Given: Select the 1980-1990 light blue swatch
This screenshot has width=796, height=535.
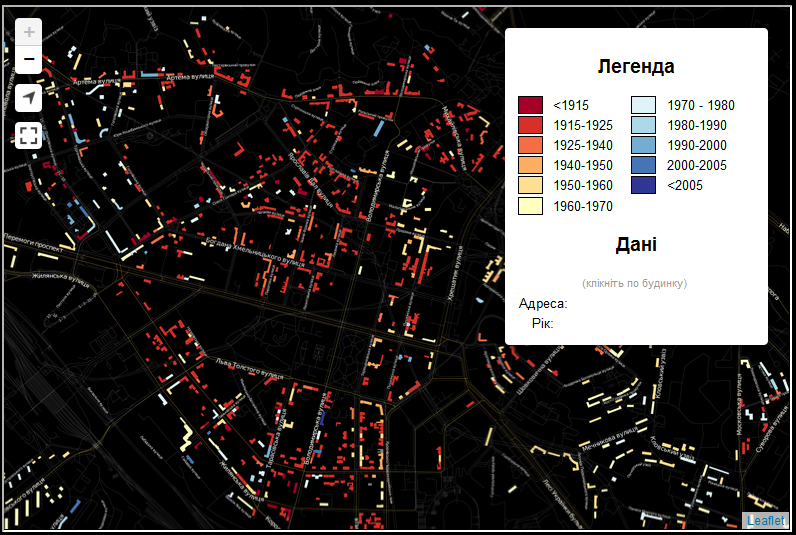Looking at the screenshot, I should pyautogui.click(x=644, y=125).
